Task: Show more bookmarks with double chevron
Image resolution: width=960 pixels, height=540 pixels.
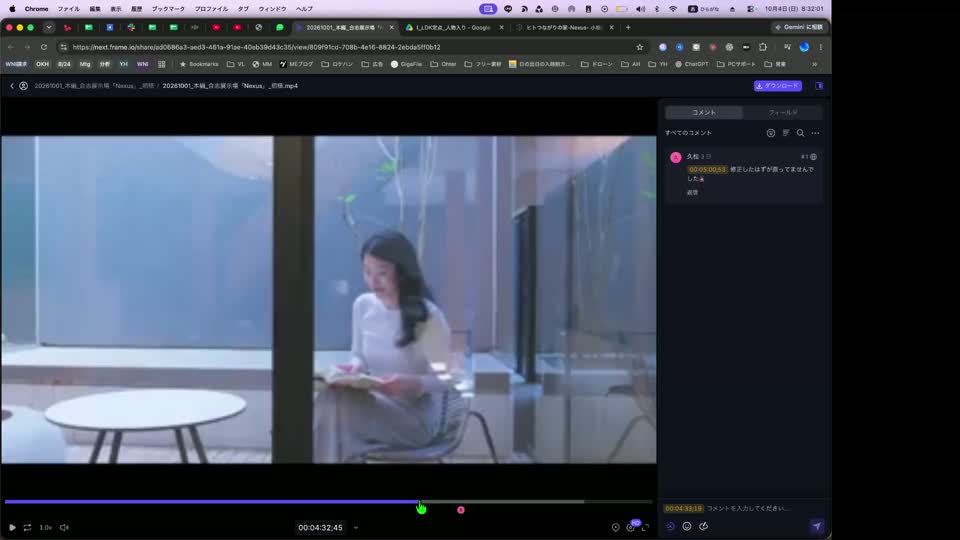Action: click(815, 64)
